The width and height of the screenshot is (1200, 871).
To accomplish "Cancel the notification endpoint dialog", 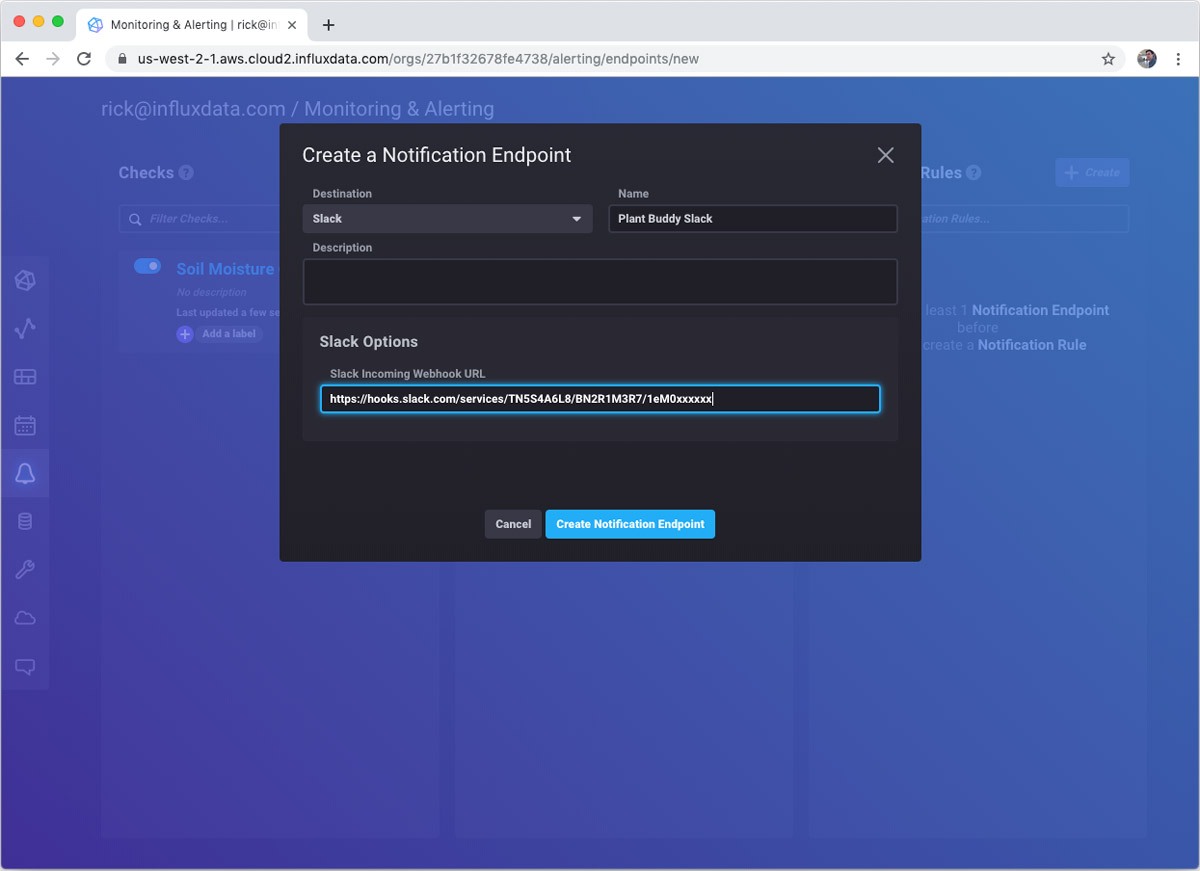I will click(x=513, y=523).
